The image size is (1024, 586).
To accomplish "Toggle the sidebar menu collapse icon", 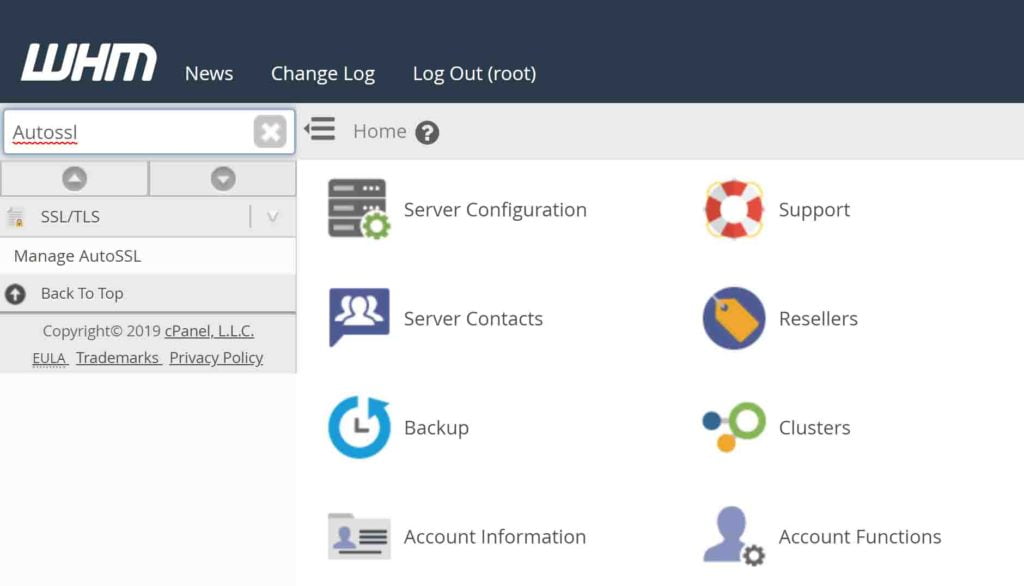I will 320,129.
